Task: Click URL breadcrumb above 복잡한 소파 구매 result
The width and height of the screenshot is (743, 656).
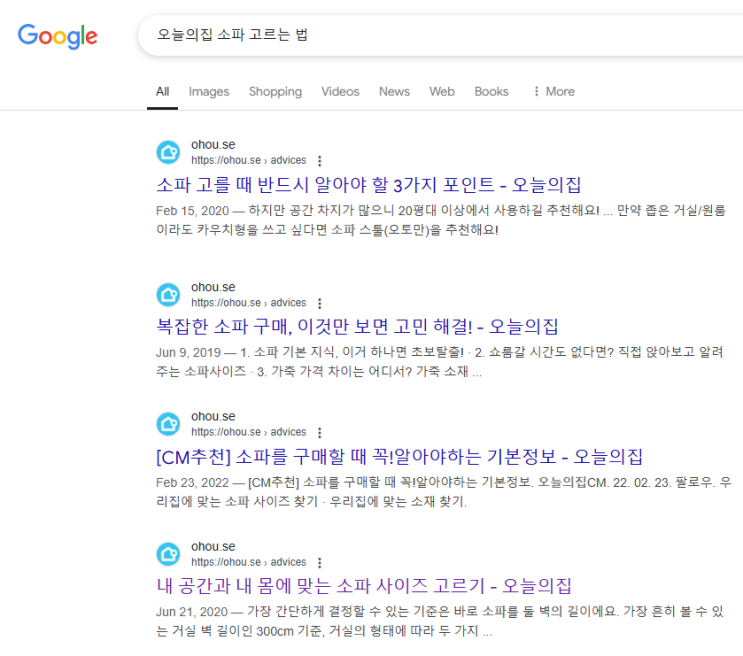Action: [249, 303]
